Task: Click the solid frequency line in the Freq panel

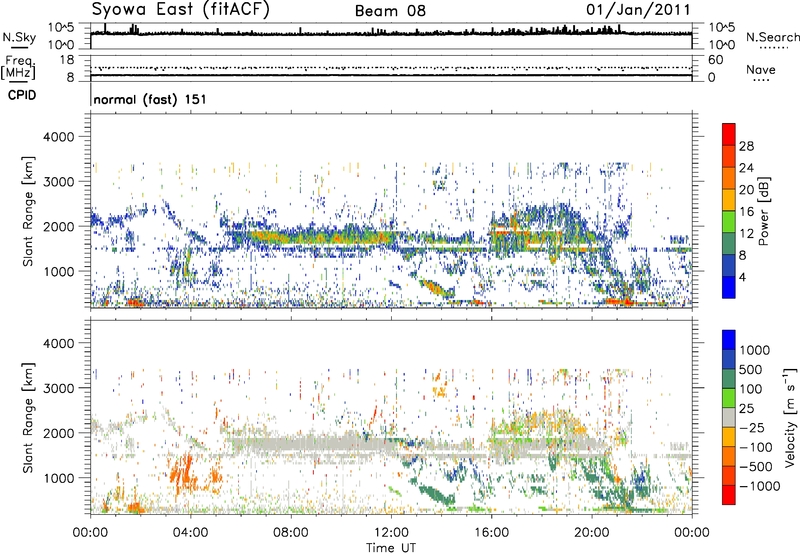Action: [391, 75]
